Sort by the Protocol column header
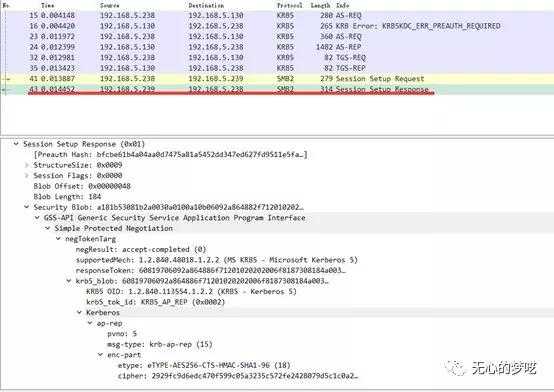The width and height of the screenshot is (554, 392). click(289, 5)
